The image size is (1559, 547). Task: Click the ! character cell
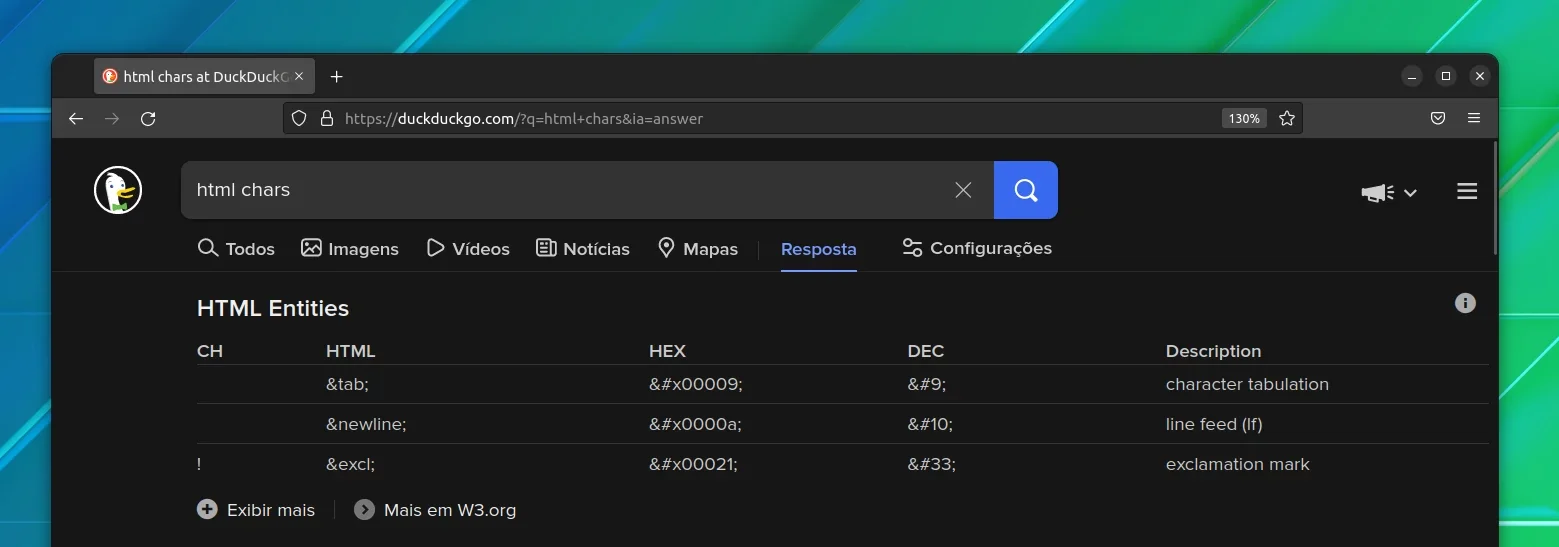(200, 464)
